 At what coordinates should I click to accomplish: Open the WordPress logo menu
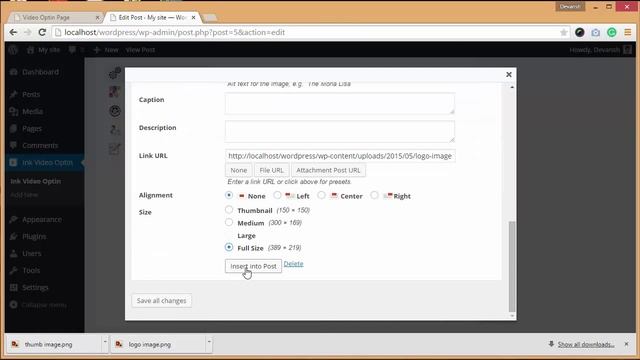click(x=13, y=50)
